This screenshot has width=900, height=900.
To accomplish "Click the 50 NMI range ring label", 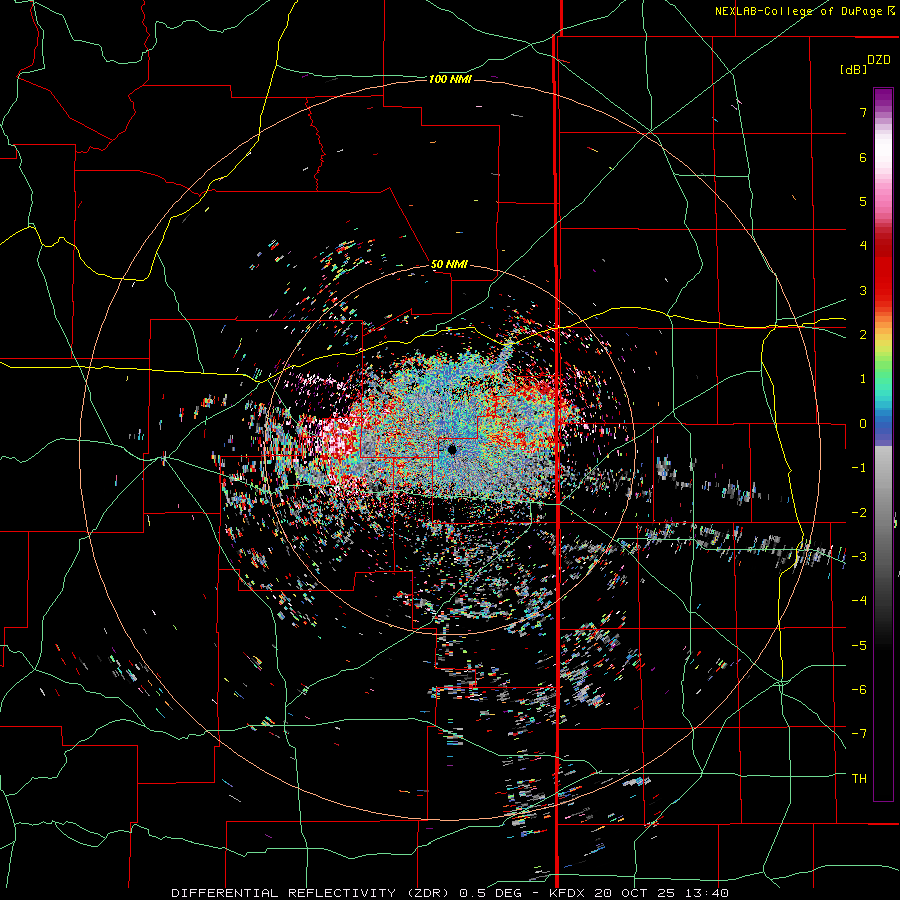I will pos(449,265).
